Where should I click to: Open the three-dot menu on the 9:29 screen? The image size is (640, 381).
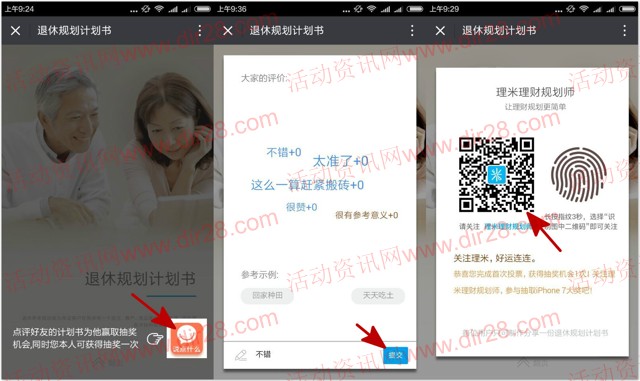[x=625, y=31]
